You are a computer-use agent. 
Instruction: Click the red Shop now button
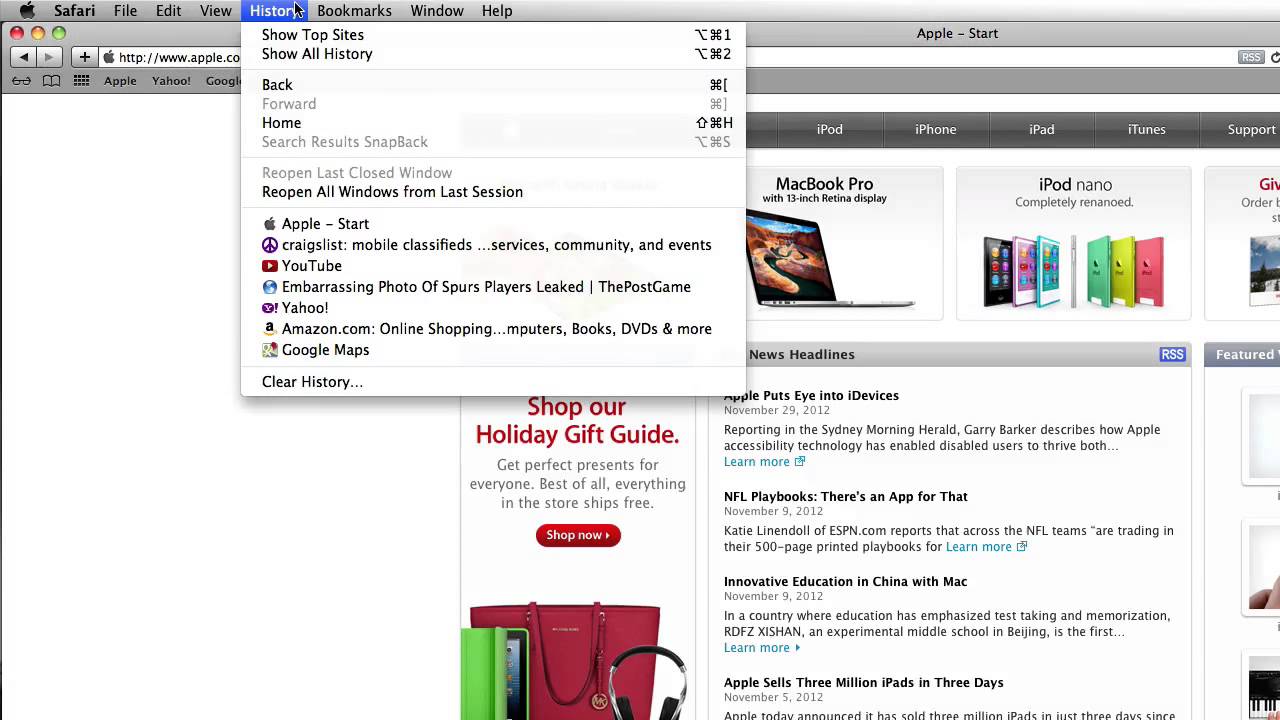point(578,535)
